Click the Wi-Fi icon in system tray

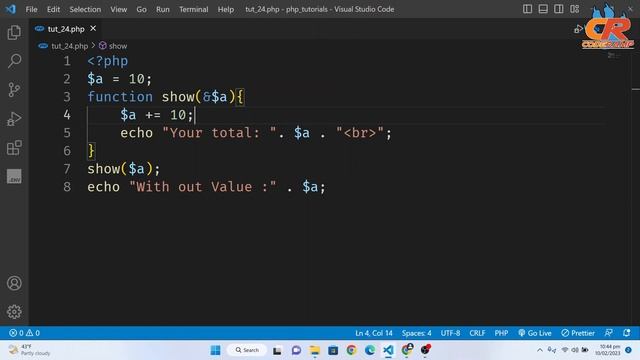tap(565, 350)
